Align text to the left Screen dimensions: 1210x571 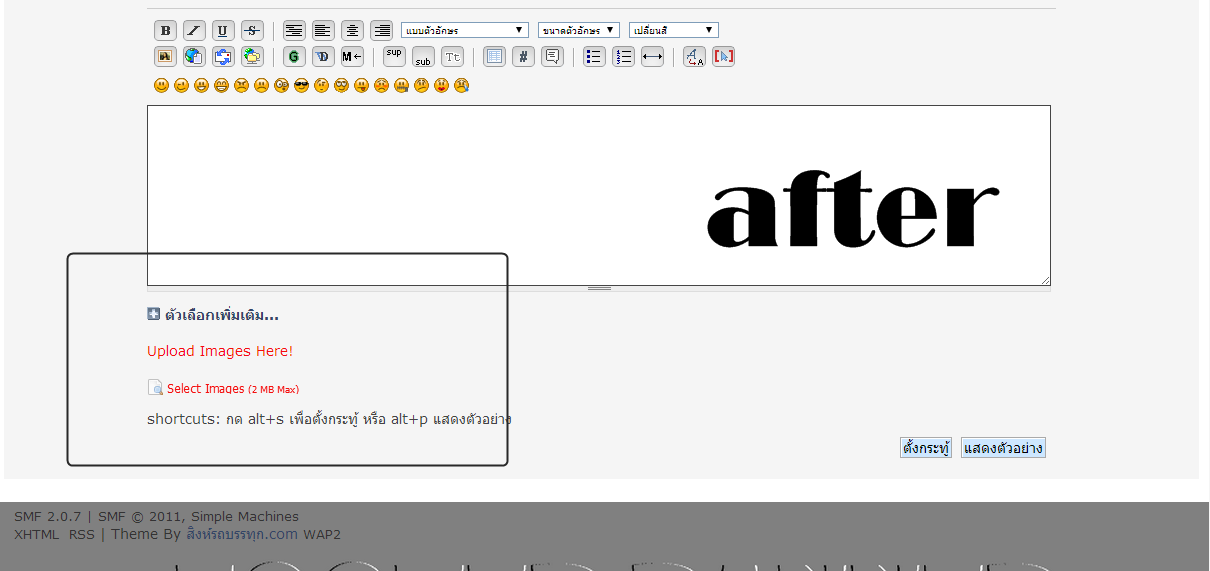[x=323, y=30]
